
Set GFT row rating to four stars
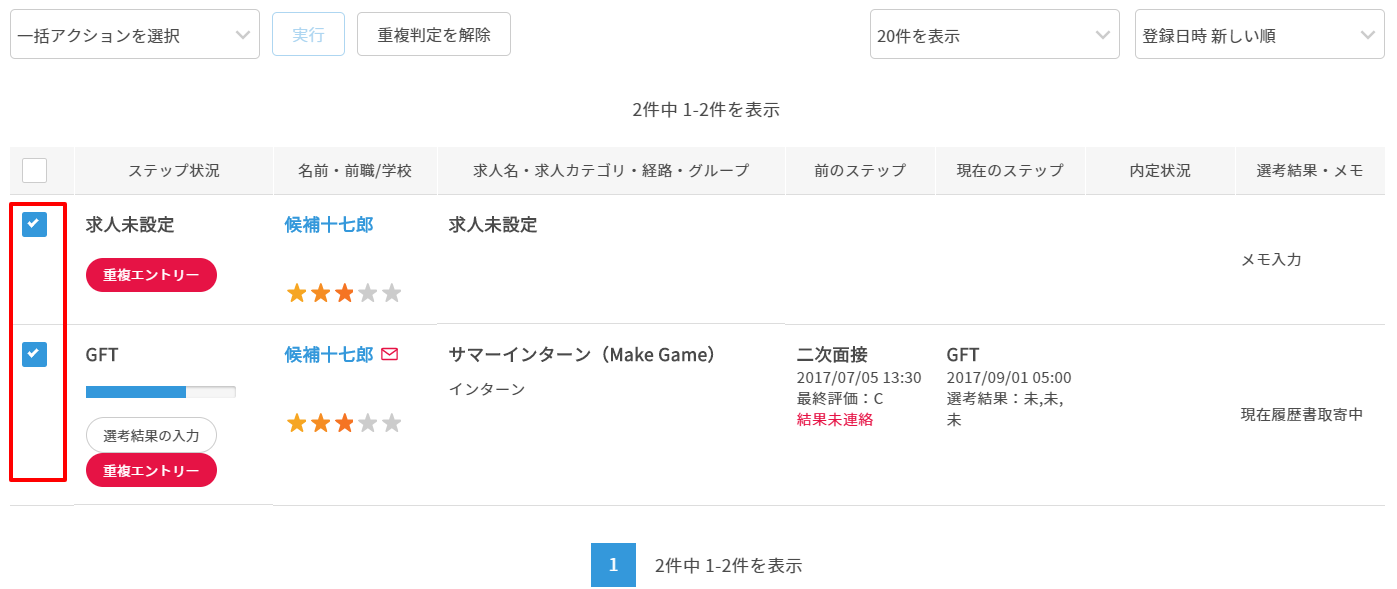pos(368,423)
